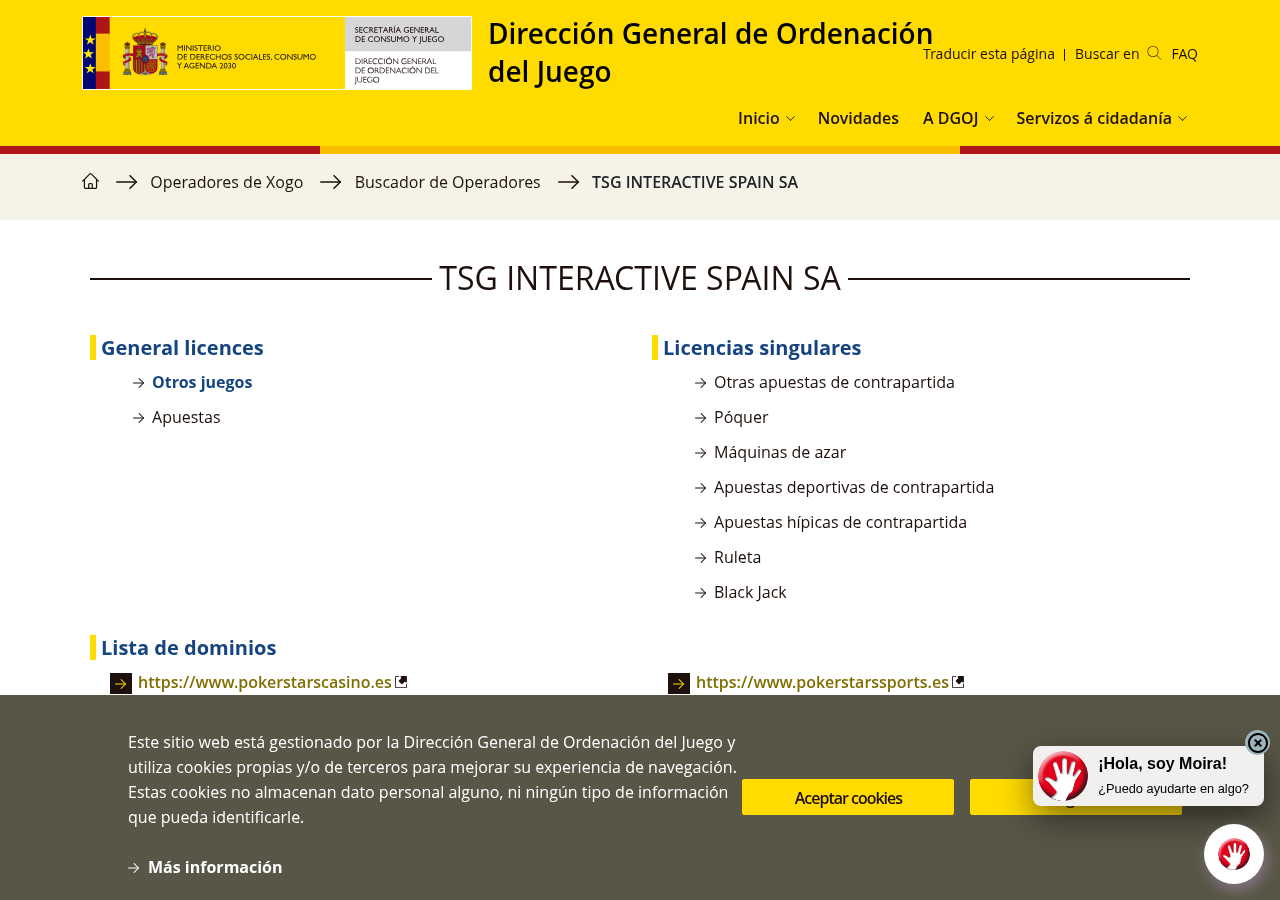Open the Póquer licence
Viewport: 1280px width, 900px height.
coord(741,417)
